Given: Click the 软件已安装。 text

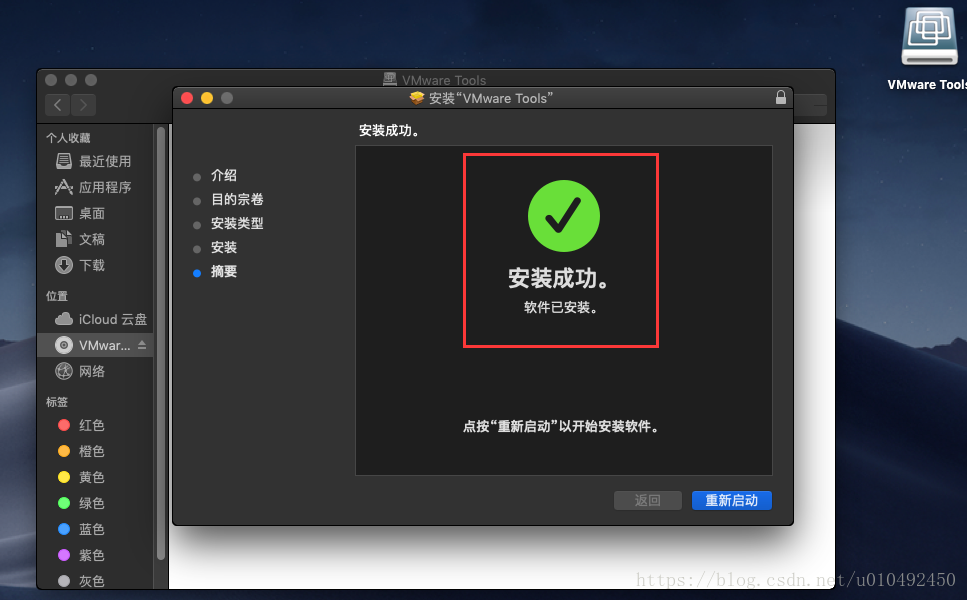Looking at the screenshot, I should pyautogui.click(x=561, y=308).
